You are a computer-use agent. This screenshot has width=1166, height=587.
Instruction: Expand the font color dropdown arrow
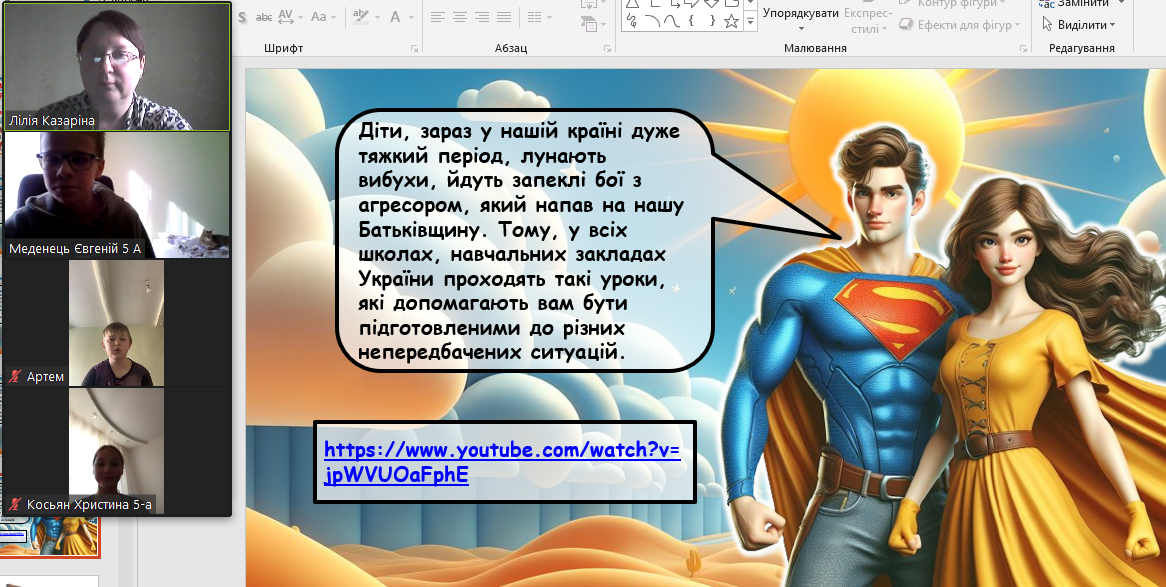pos(411,17)
